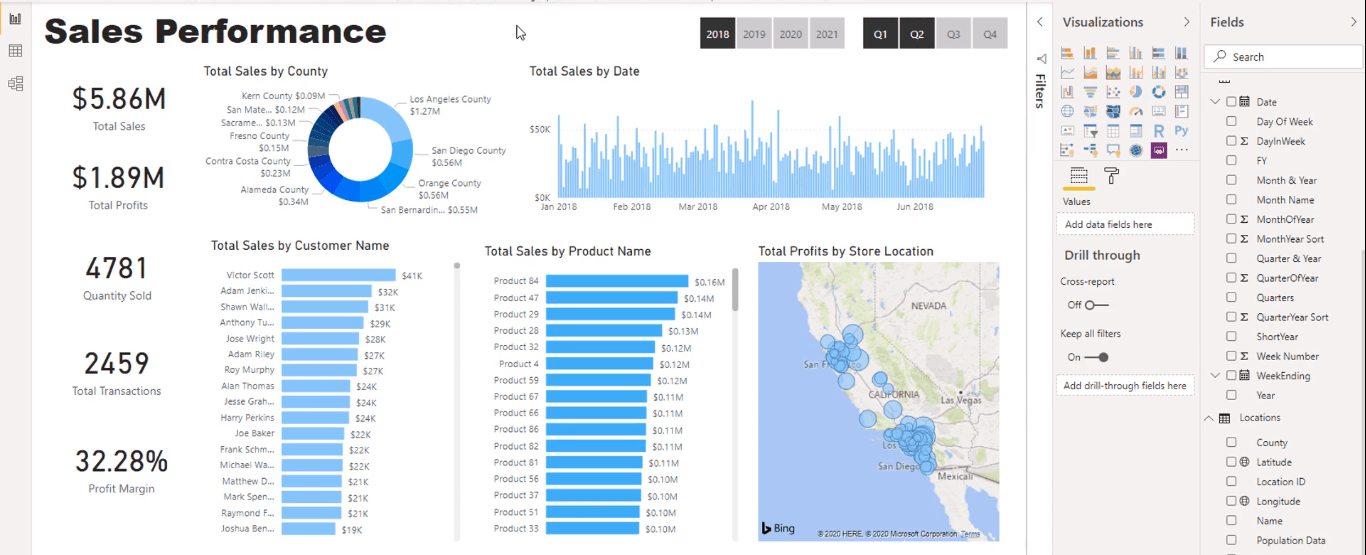Select the Scatter chart visualization
Screen dimensions: 1366x555
(x=1113, y=91)
